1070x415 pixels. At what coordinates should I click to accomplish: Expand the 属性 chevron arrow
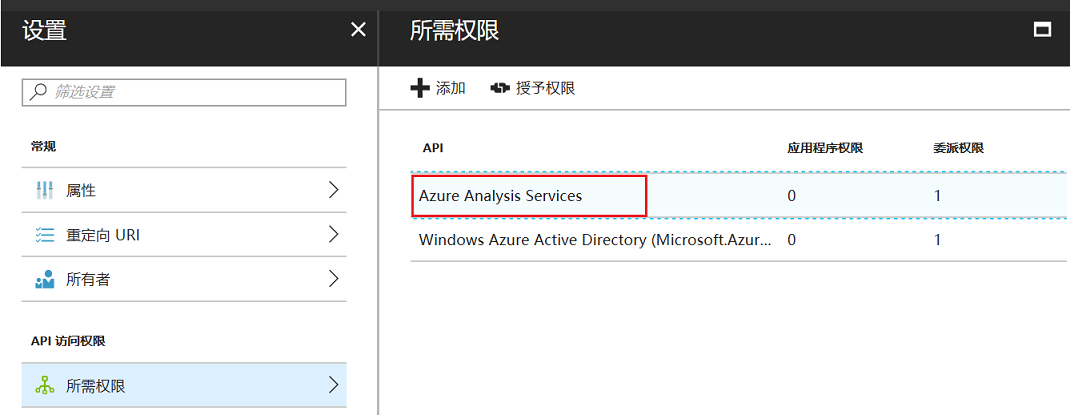[x=334, y=190]
